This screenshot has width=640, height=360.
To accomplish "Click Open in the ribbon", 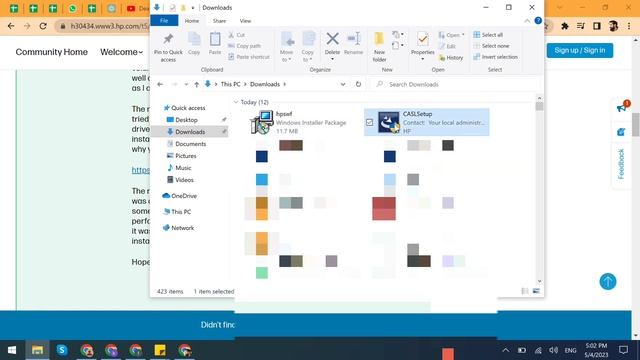I will pos(451,35).
